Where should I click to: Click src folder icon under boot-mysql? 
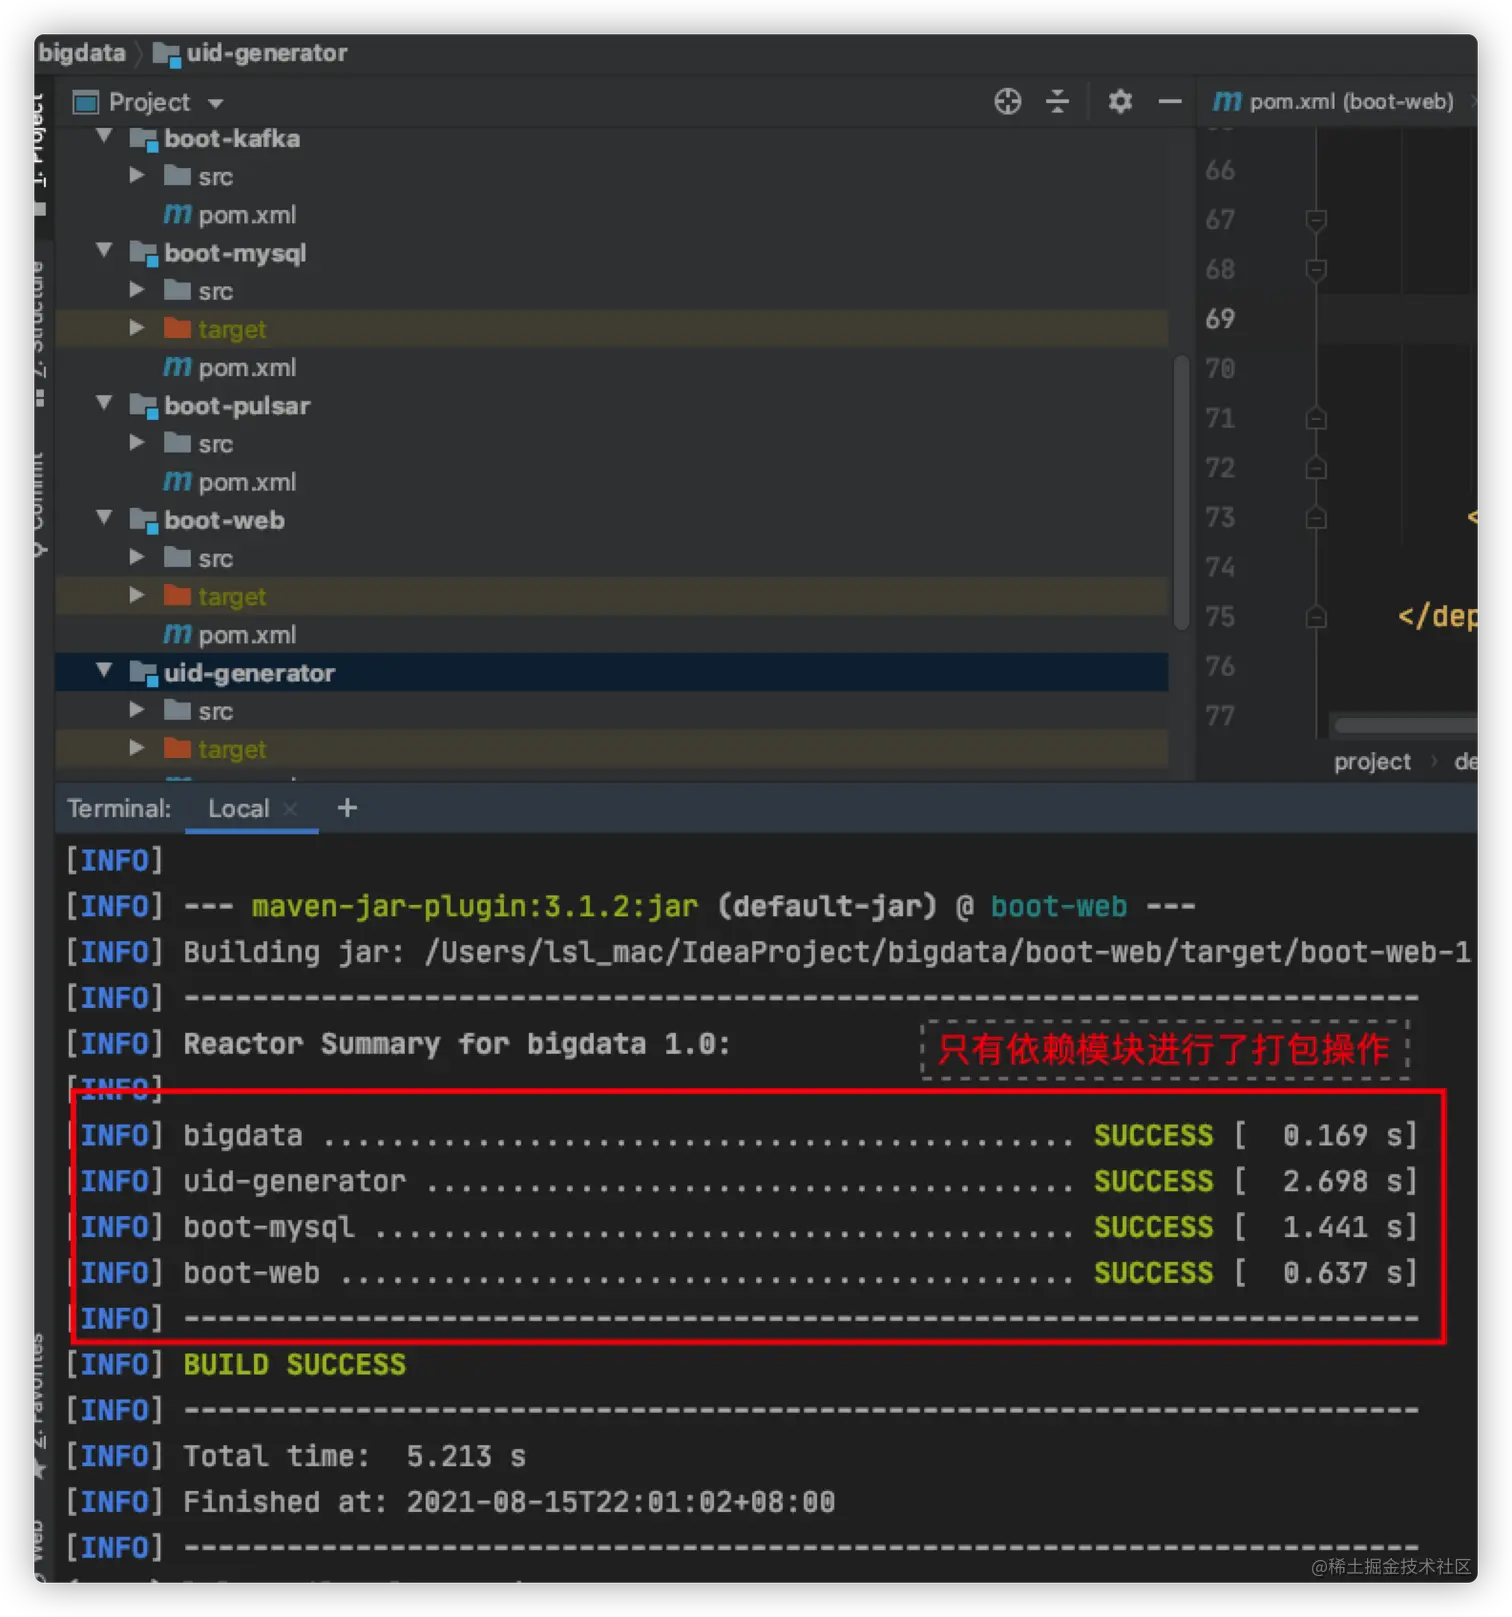pos(177,290)
